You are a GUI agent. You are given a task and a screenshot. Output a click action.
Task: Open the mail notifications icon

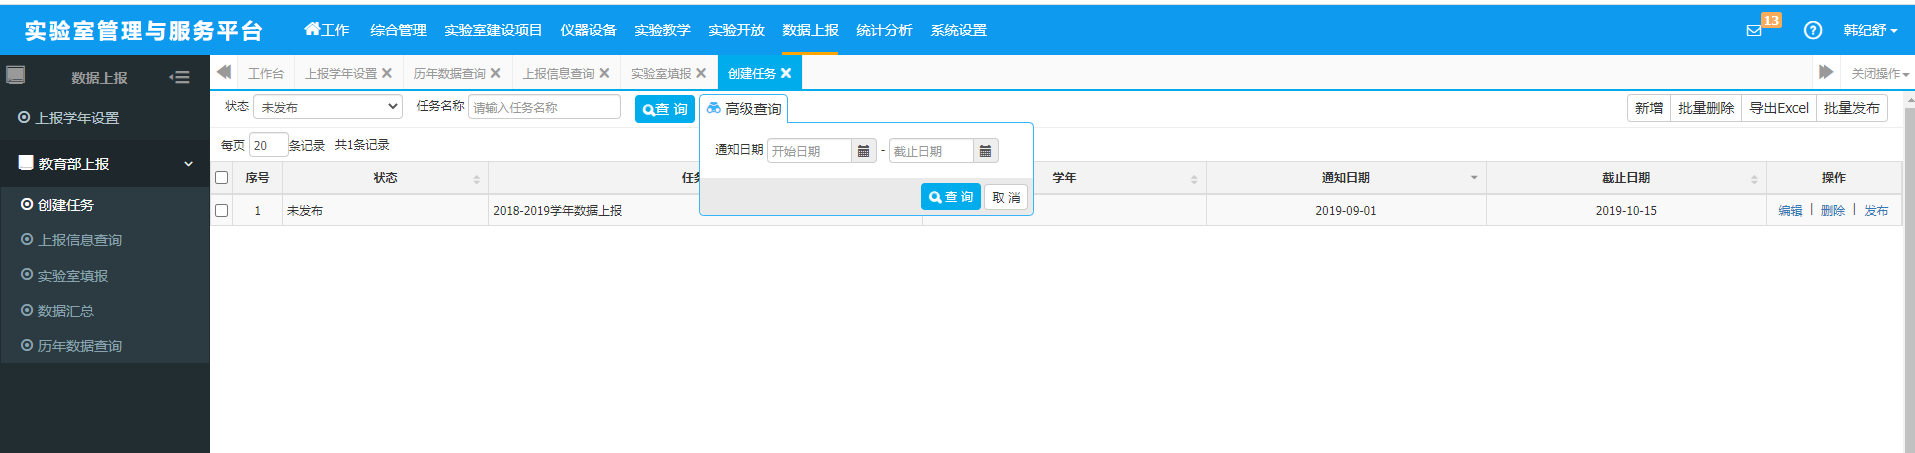pos(1754,30)
